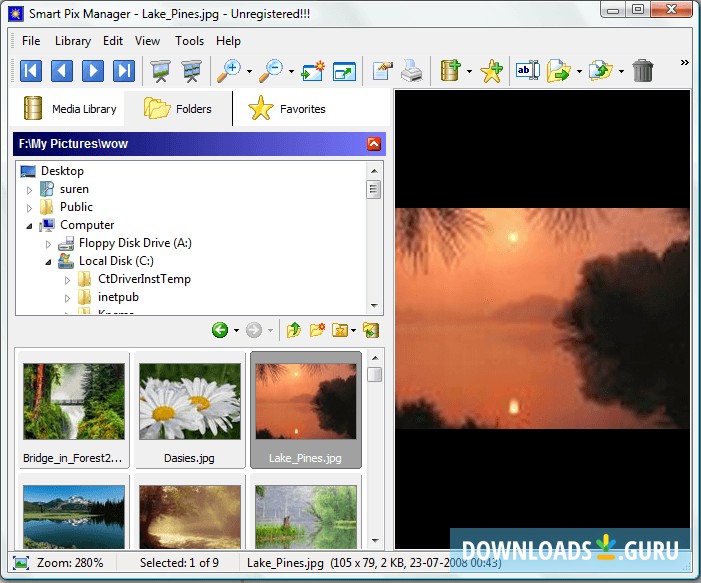Click the Zoom: 280% status icon
The image size is (701, 583).
[x=21, y=562]
